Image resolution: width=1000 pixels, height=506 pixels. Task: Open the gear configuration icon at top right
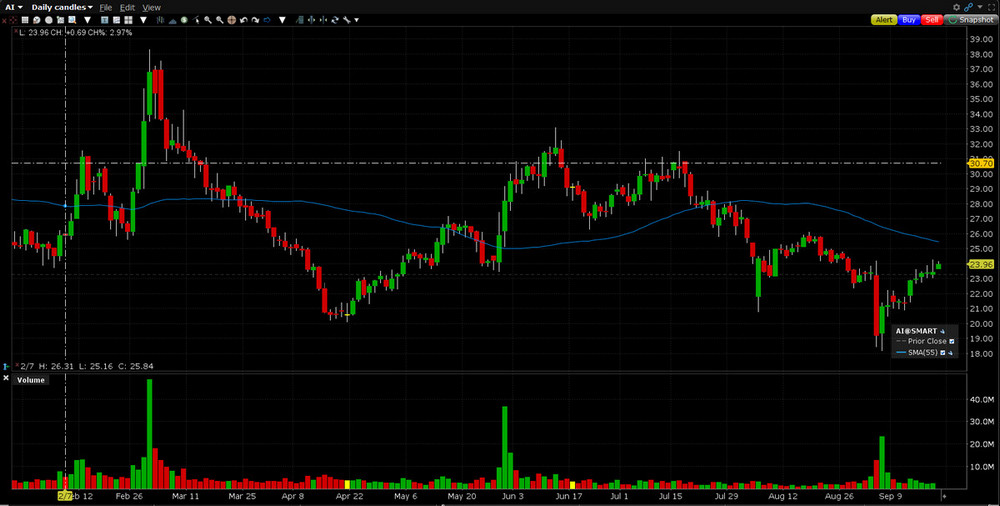tap(956, 7)
